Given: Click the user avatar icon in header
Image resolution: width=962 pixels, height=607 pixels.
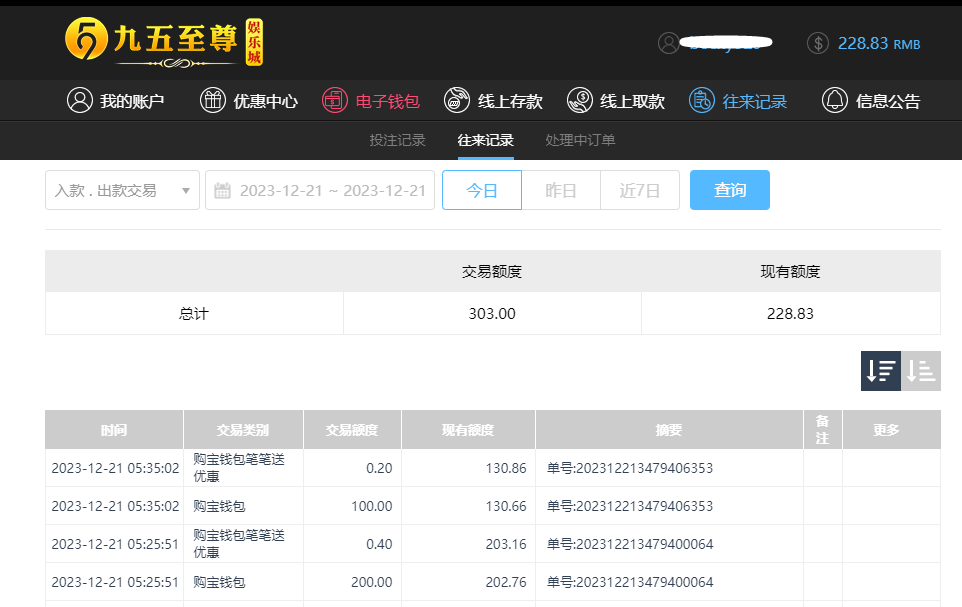Looking at the screenshot, I should (668, 43).
